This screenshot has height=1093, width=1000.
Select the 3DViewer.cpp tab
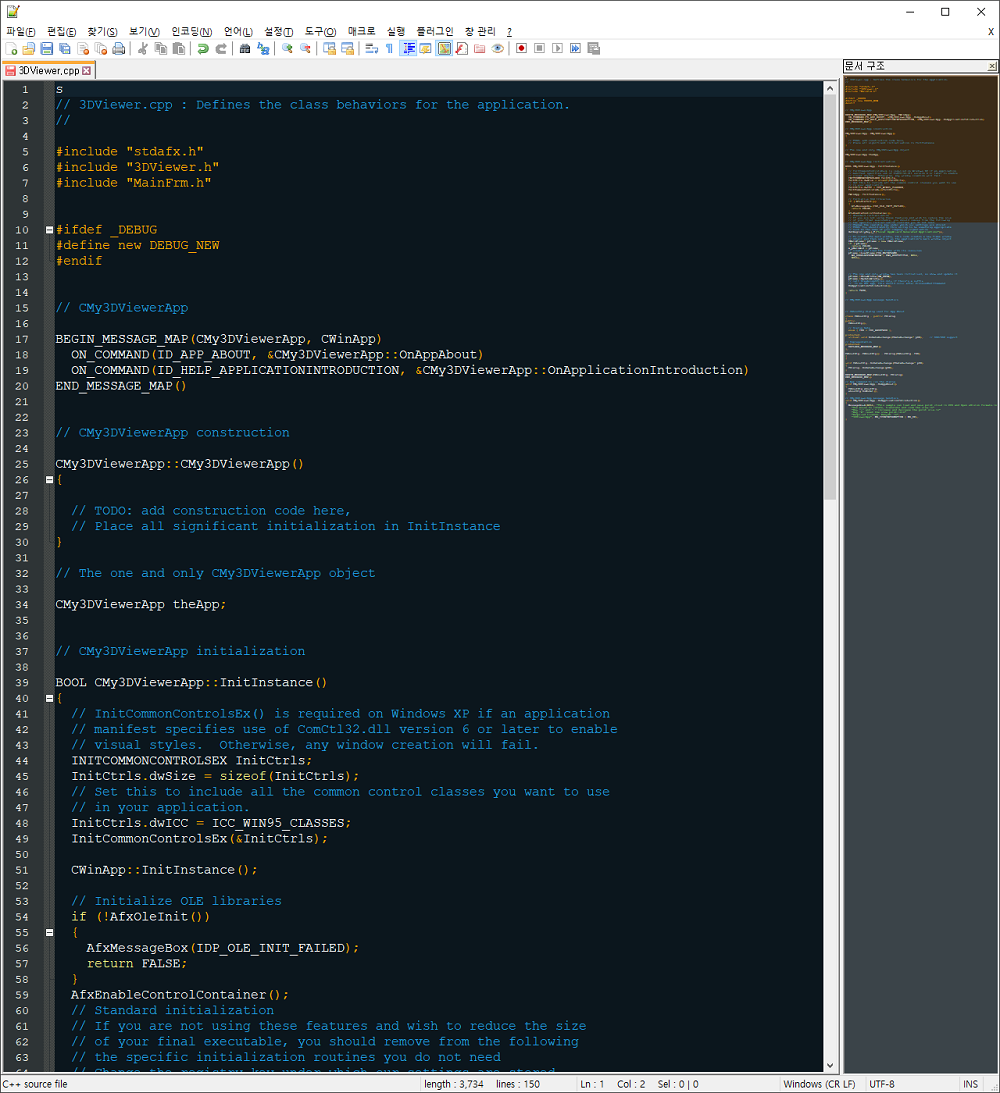(x=48, y=70)
